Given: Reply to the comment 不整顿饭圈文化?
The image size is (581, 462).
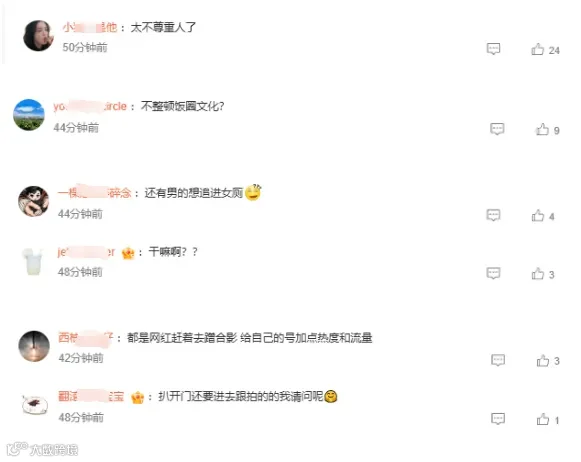Looking at the screenshot, I should point(497,129).
